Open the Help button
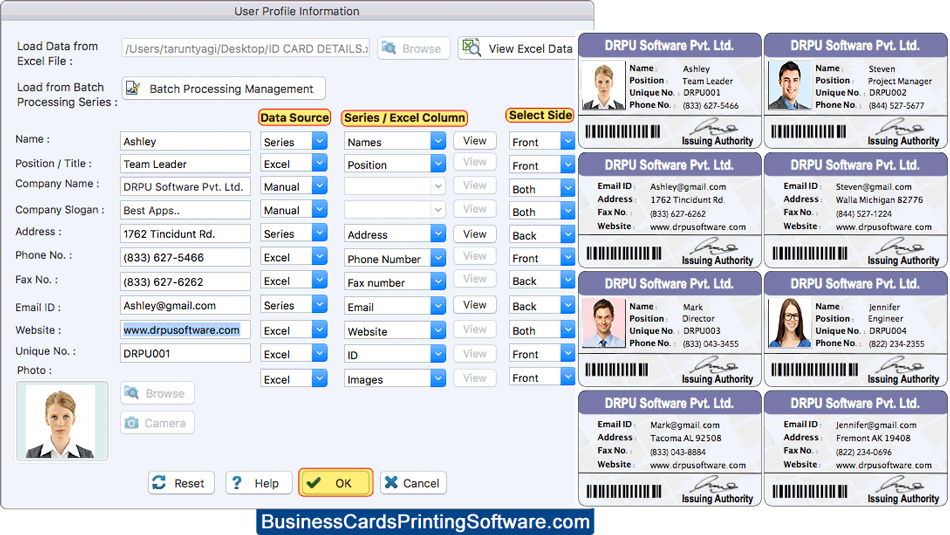 (x=259, y=483)
